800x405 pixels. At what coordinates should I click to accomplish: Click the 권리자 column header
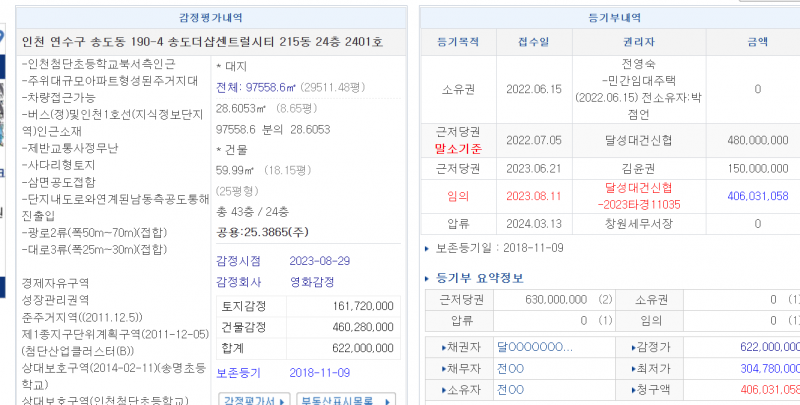coord(639,42)
